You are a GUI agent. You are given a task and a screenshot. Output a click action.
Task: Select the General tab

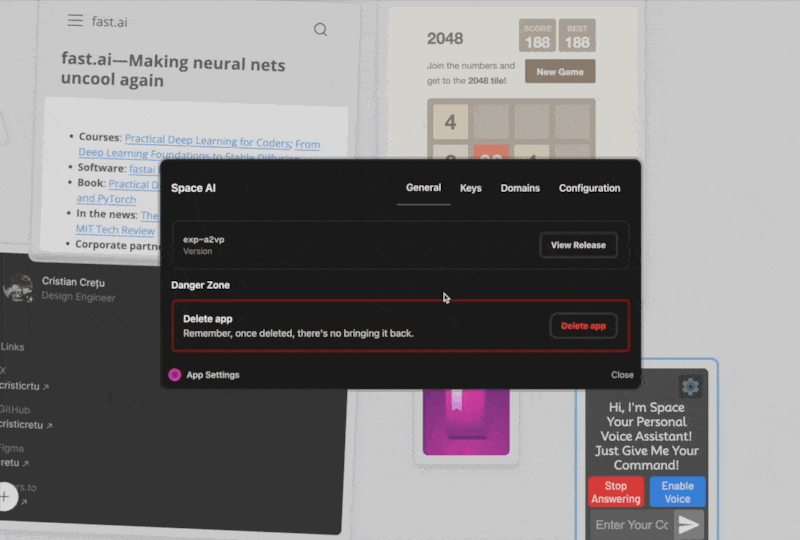pos(423,188)
